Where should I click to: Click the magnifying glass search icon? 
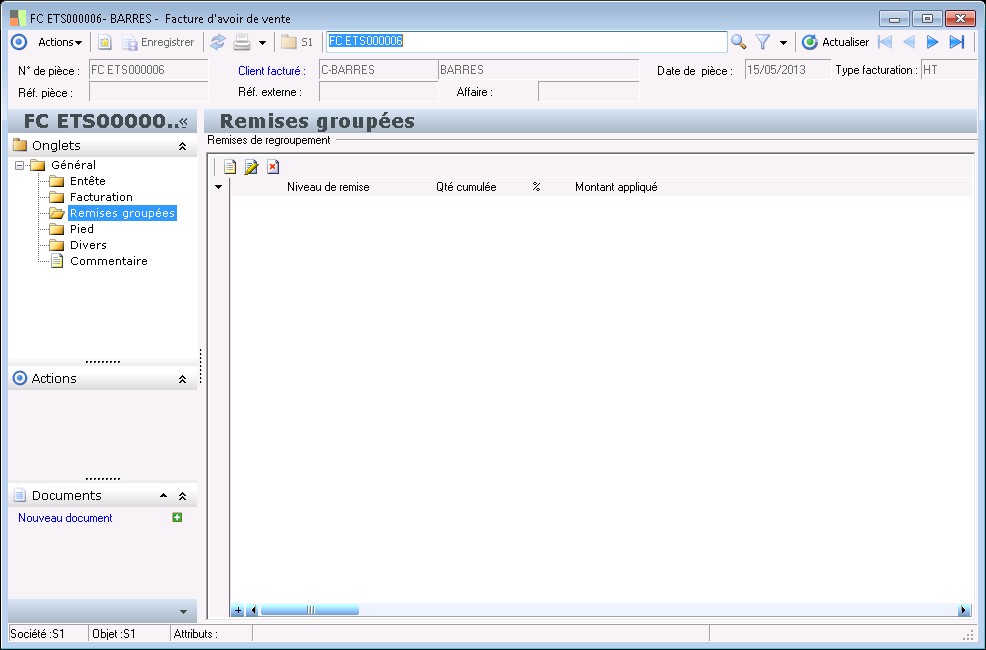(738, 42)
